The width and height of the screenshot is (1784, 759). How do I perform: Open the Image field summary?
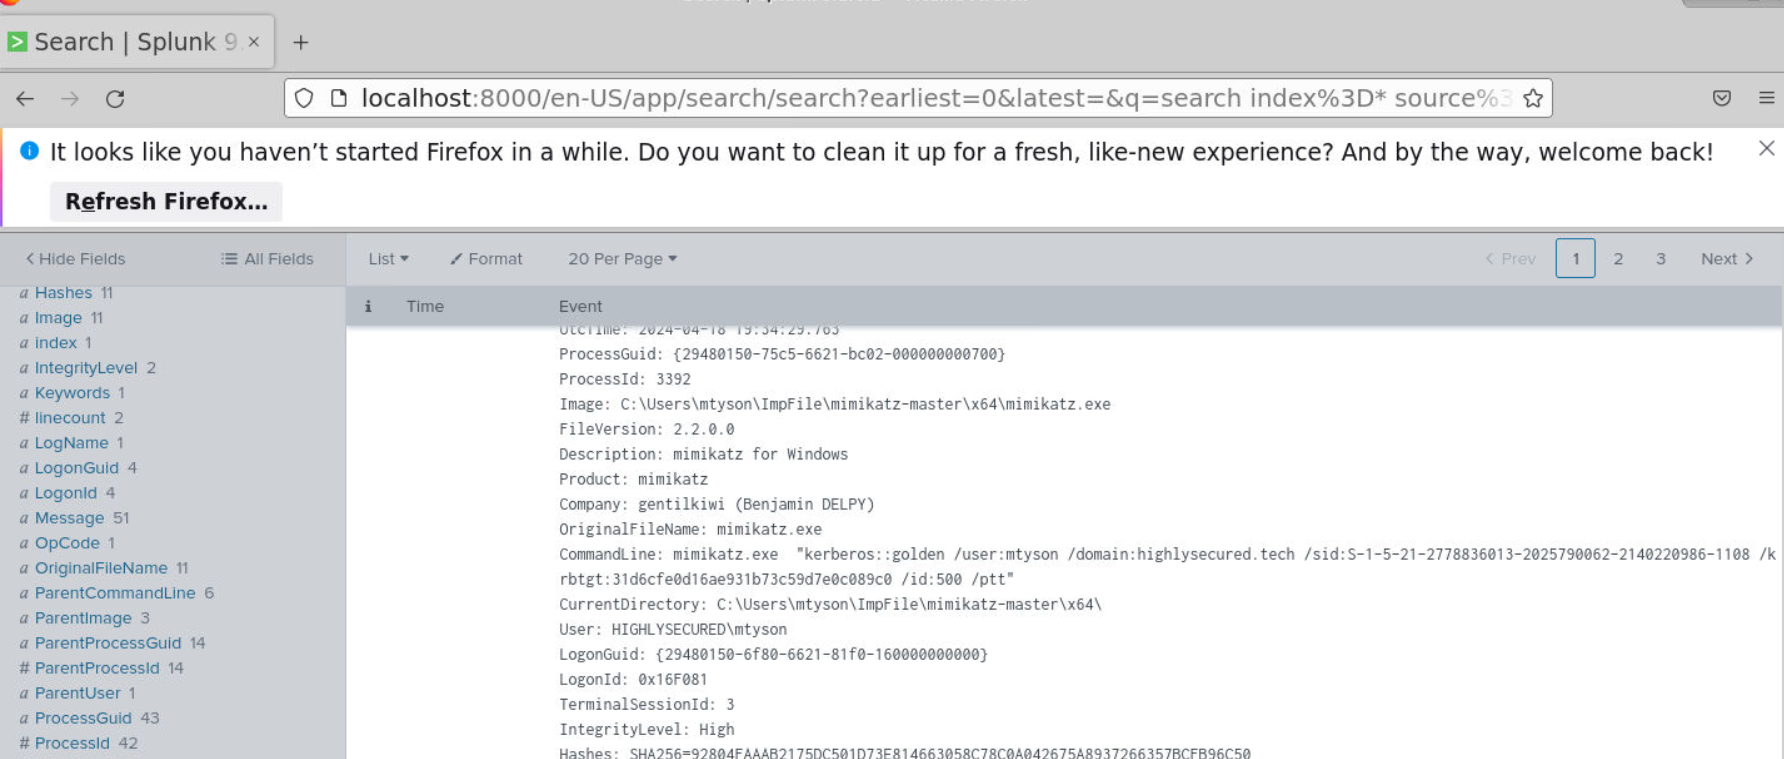[x=58, y=318]
